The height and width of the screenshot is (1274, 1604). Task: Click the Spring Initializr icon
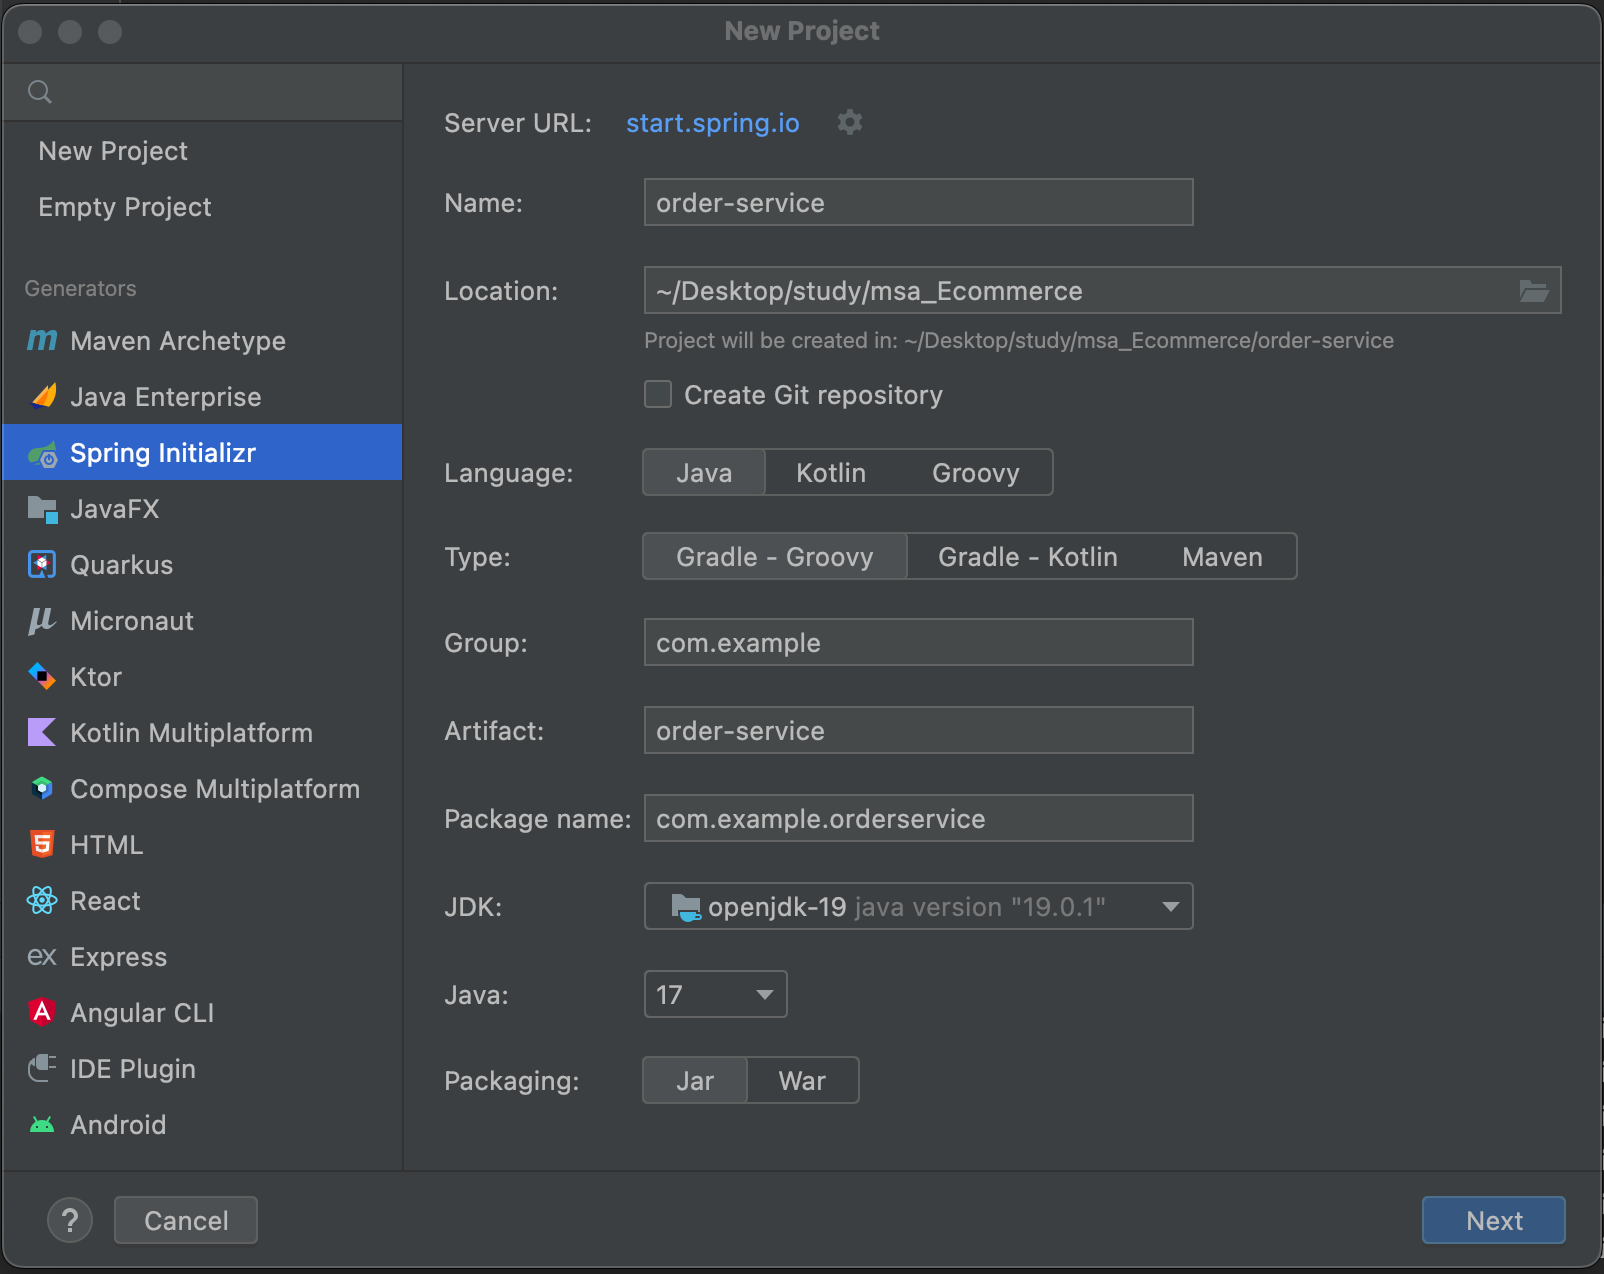42,454
